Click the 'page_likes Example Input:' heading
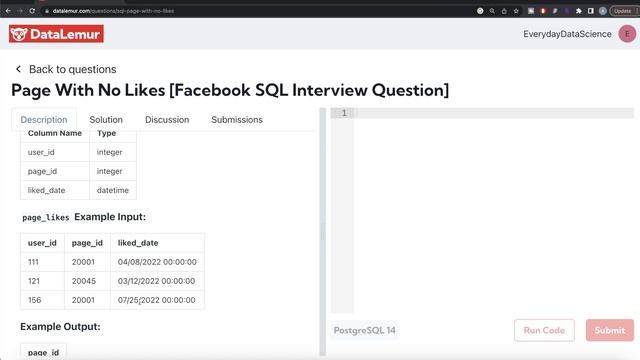Image resolution: width=640 pixels, height=360 pixels. click(x=84, y=217)
